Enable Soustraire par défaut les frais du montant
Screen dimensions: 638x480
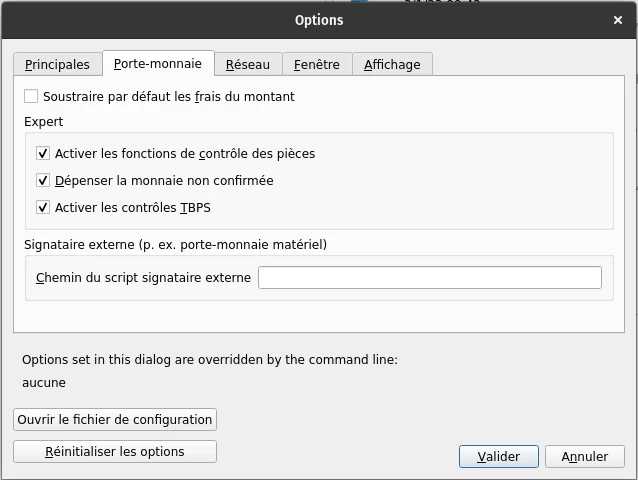pos(31,97)
